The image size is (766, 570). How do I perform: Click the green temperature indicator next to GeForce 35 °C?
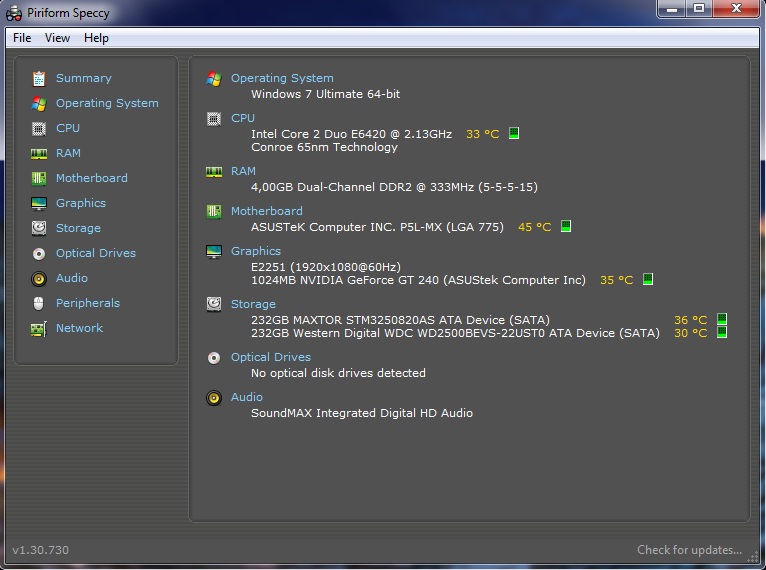pos(648,279)
